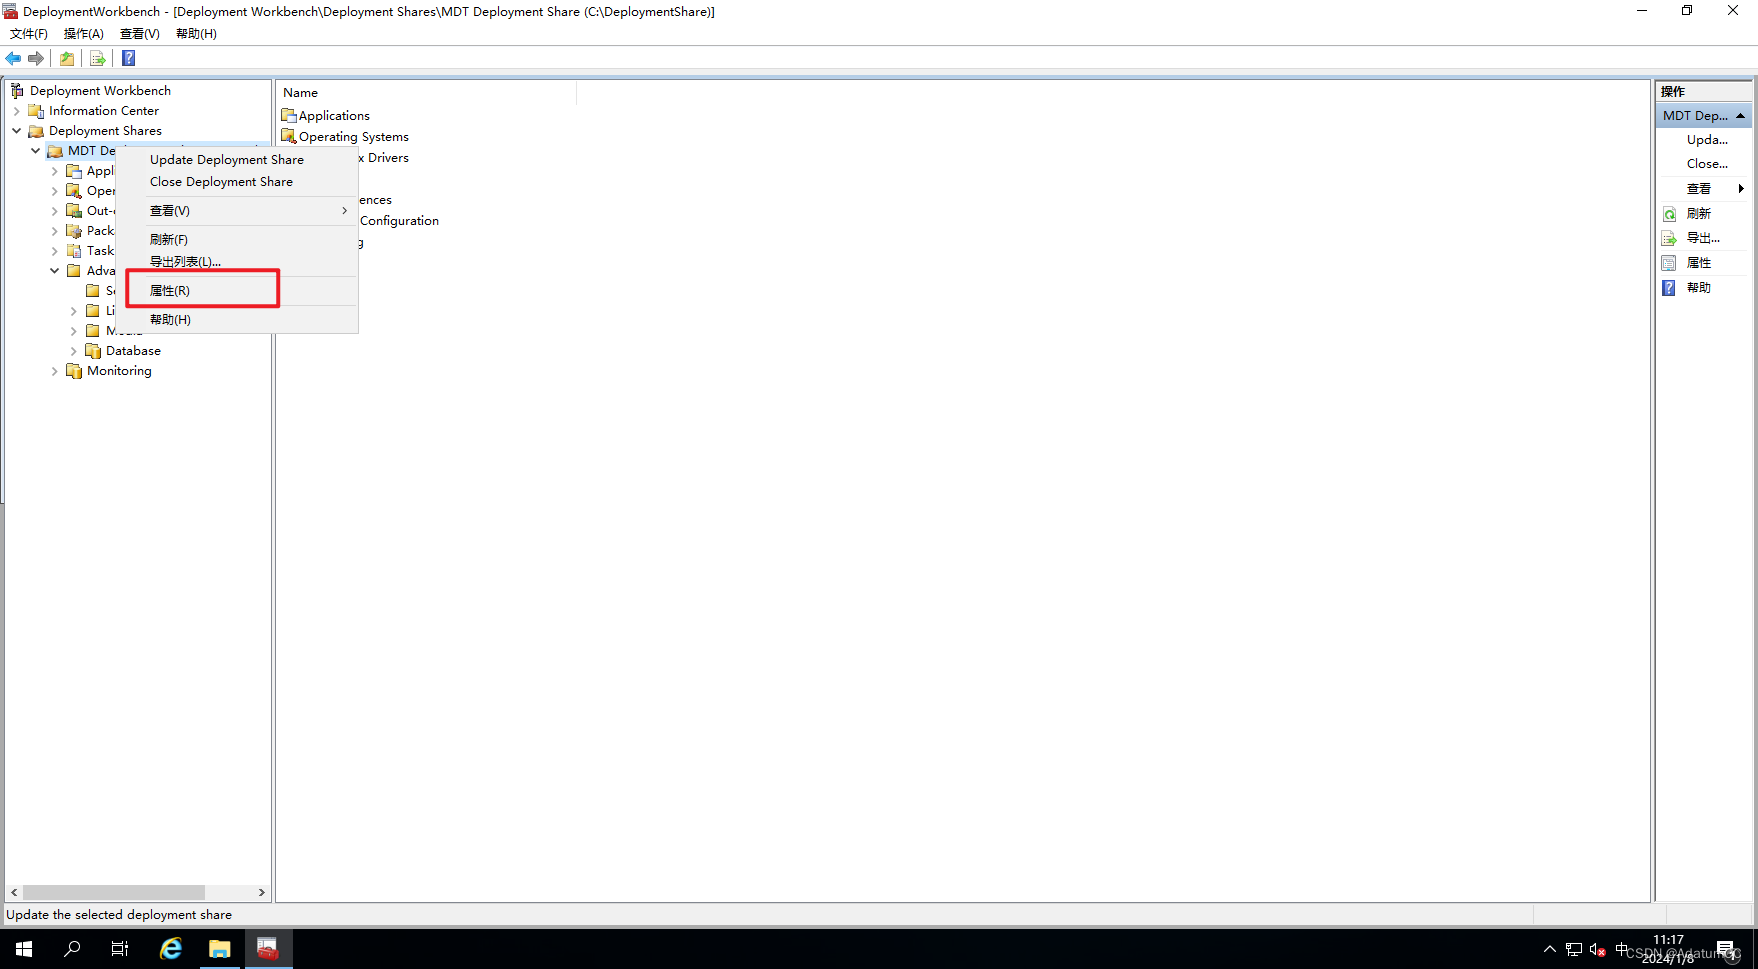The image size is (1758, 969).
Task: Click 导出... action link
Action: coord(1703,238)
